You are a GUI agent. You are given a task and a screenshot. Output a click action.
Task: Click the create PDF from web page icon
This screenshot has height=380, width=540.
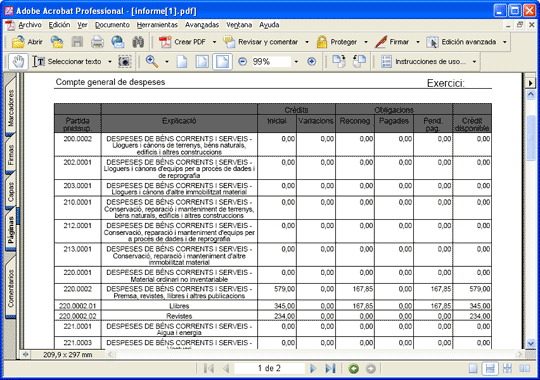[x=57, y=42]
